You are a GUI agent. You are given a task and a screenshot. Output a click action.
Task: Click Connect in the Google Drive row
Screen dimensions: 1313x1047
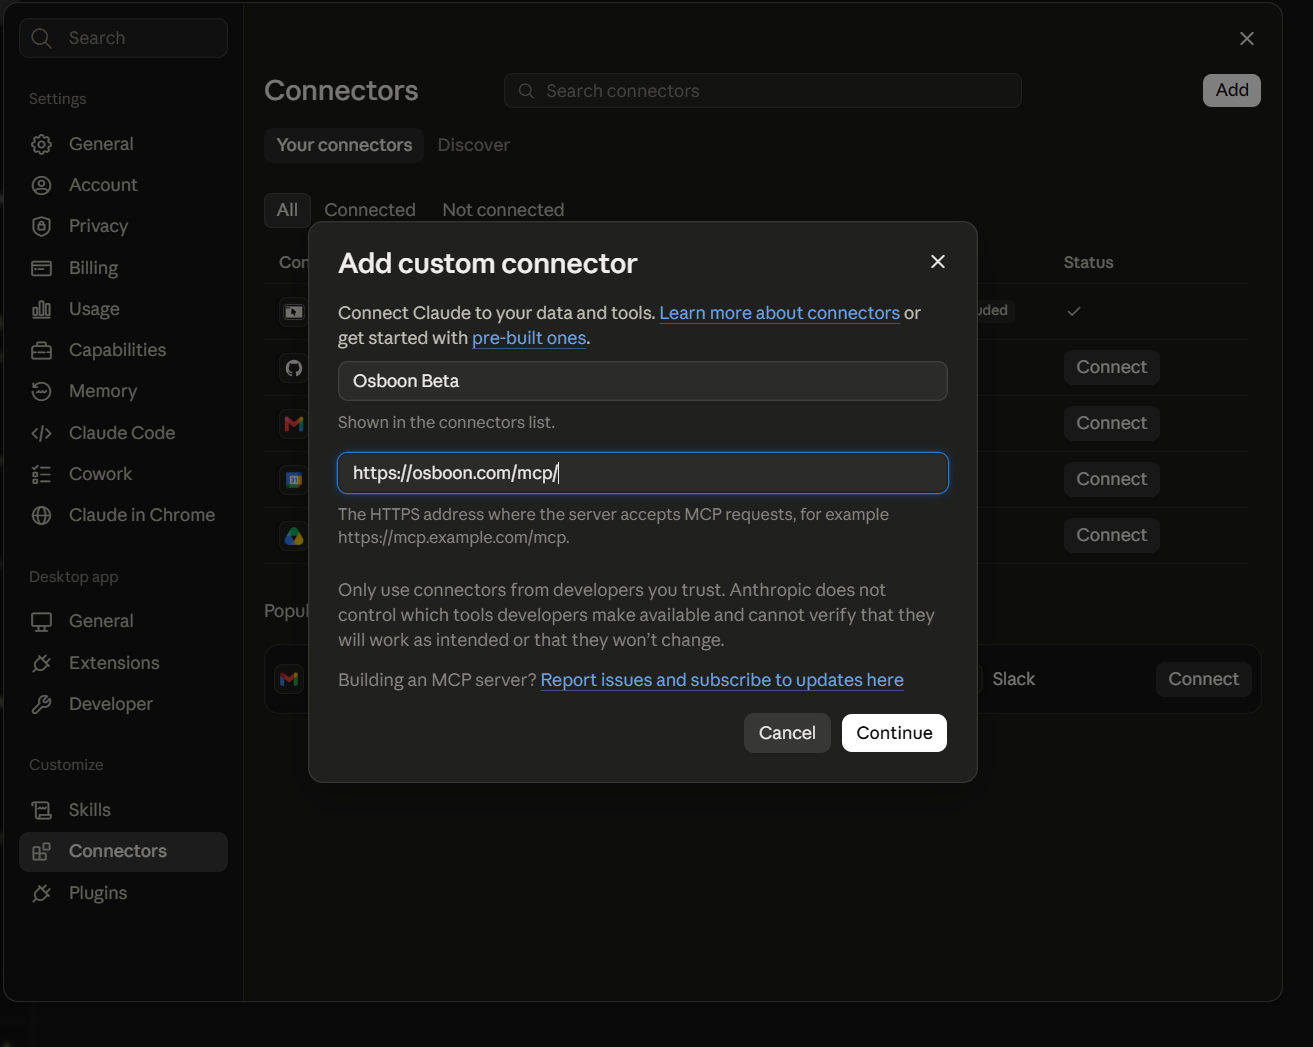point(1111,535)
